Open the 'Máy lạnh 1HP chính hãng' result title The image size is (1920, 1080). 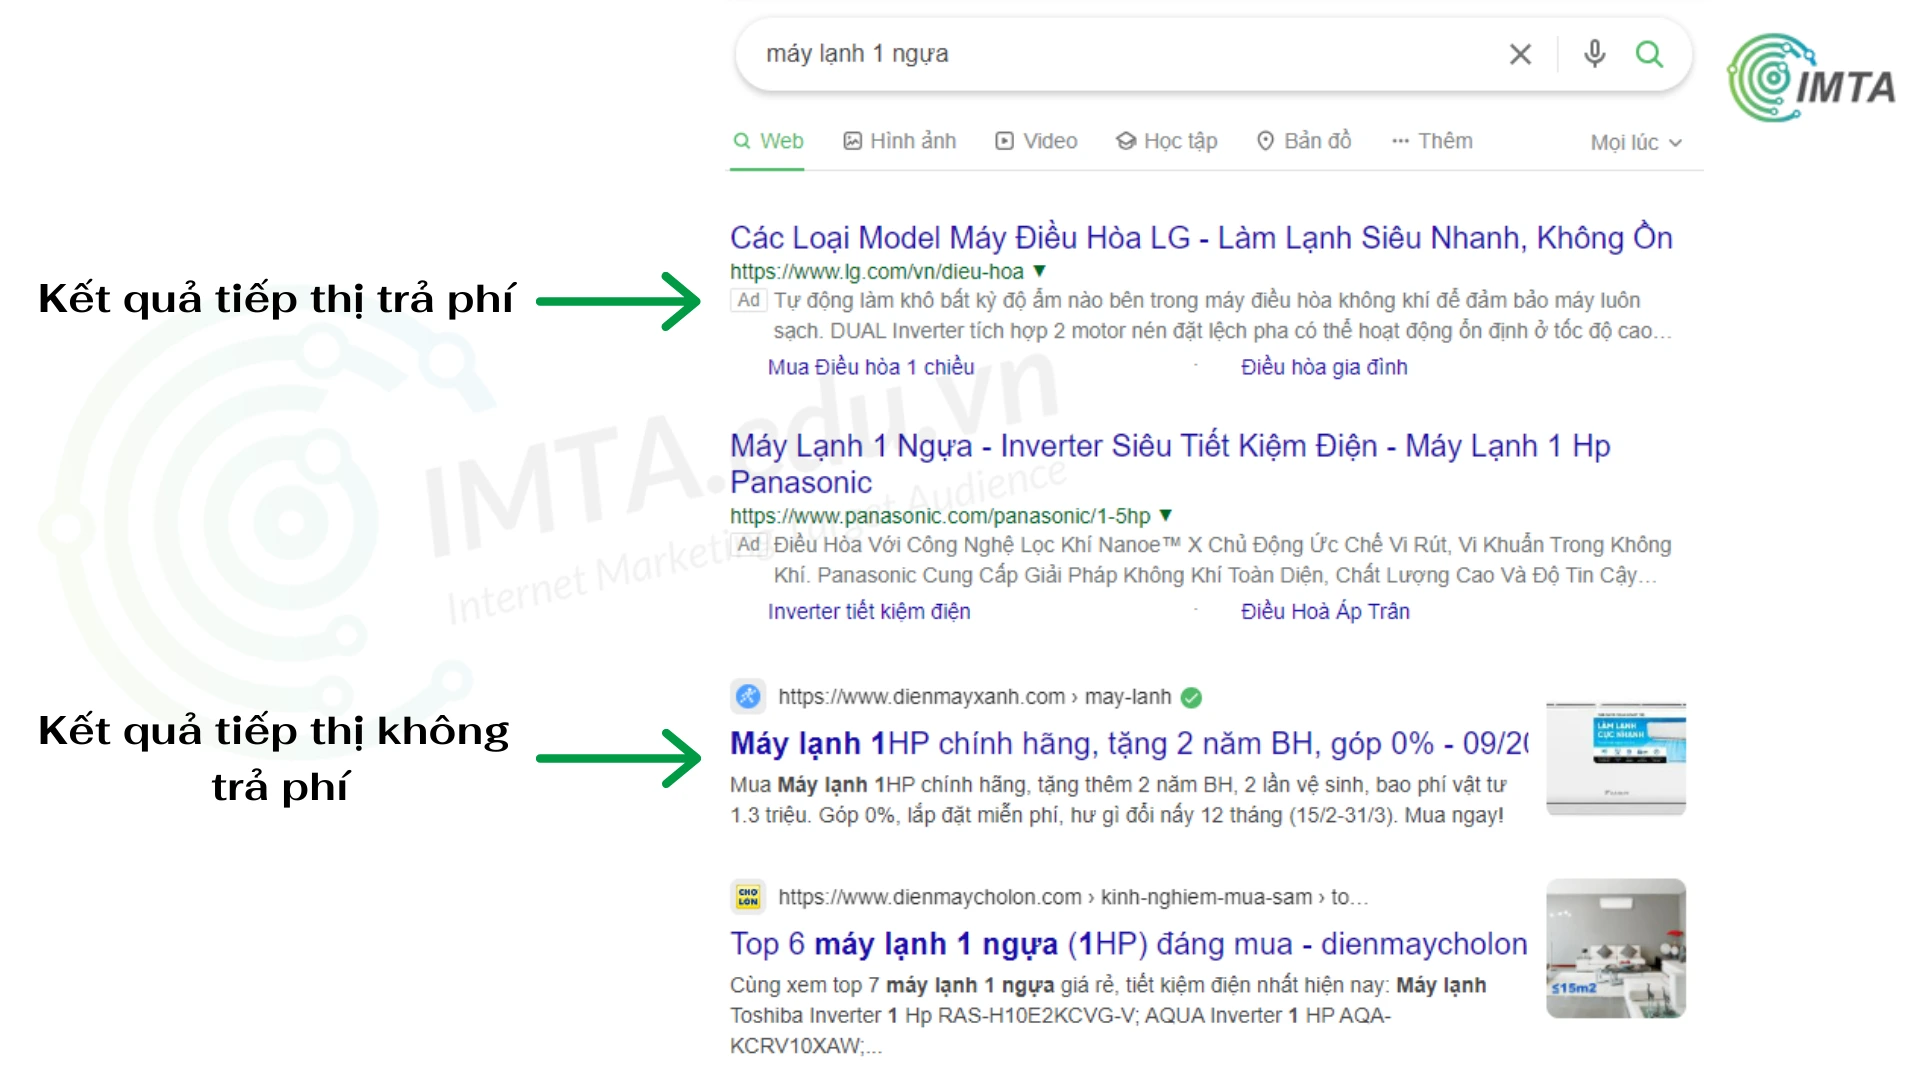1130,744
